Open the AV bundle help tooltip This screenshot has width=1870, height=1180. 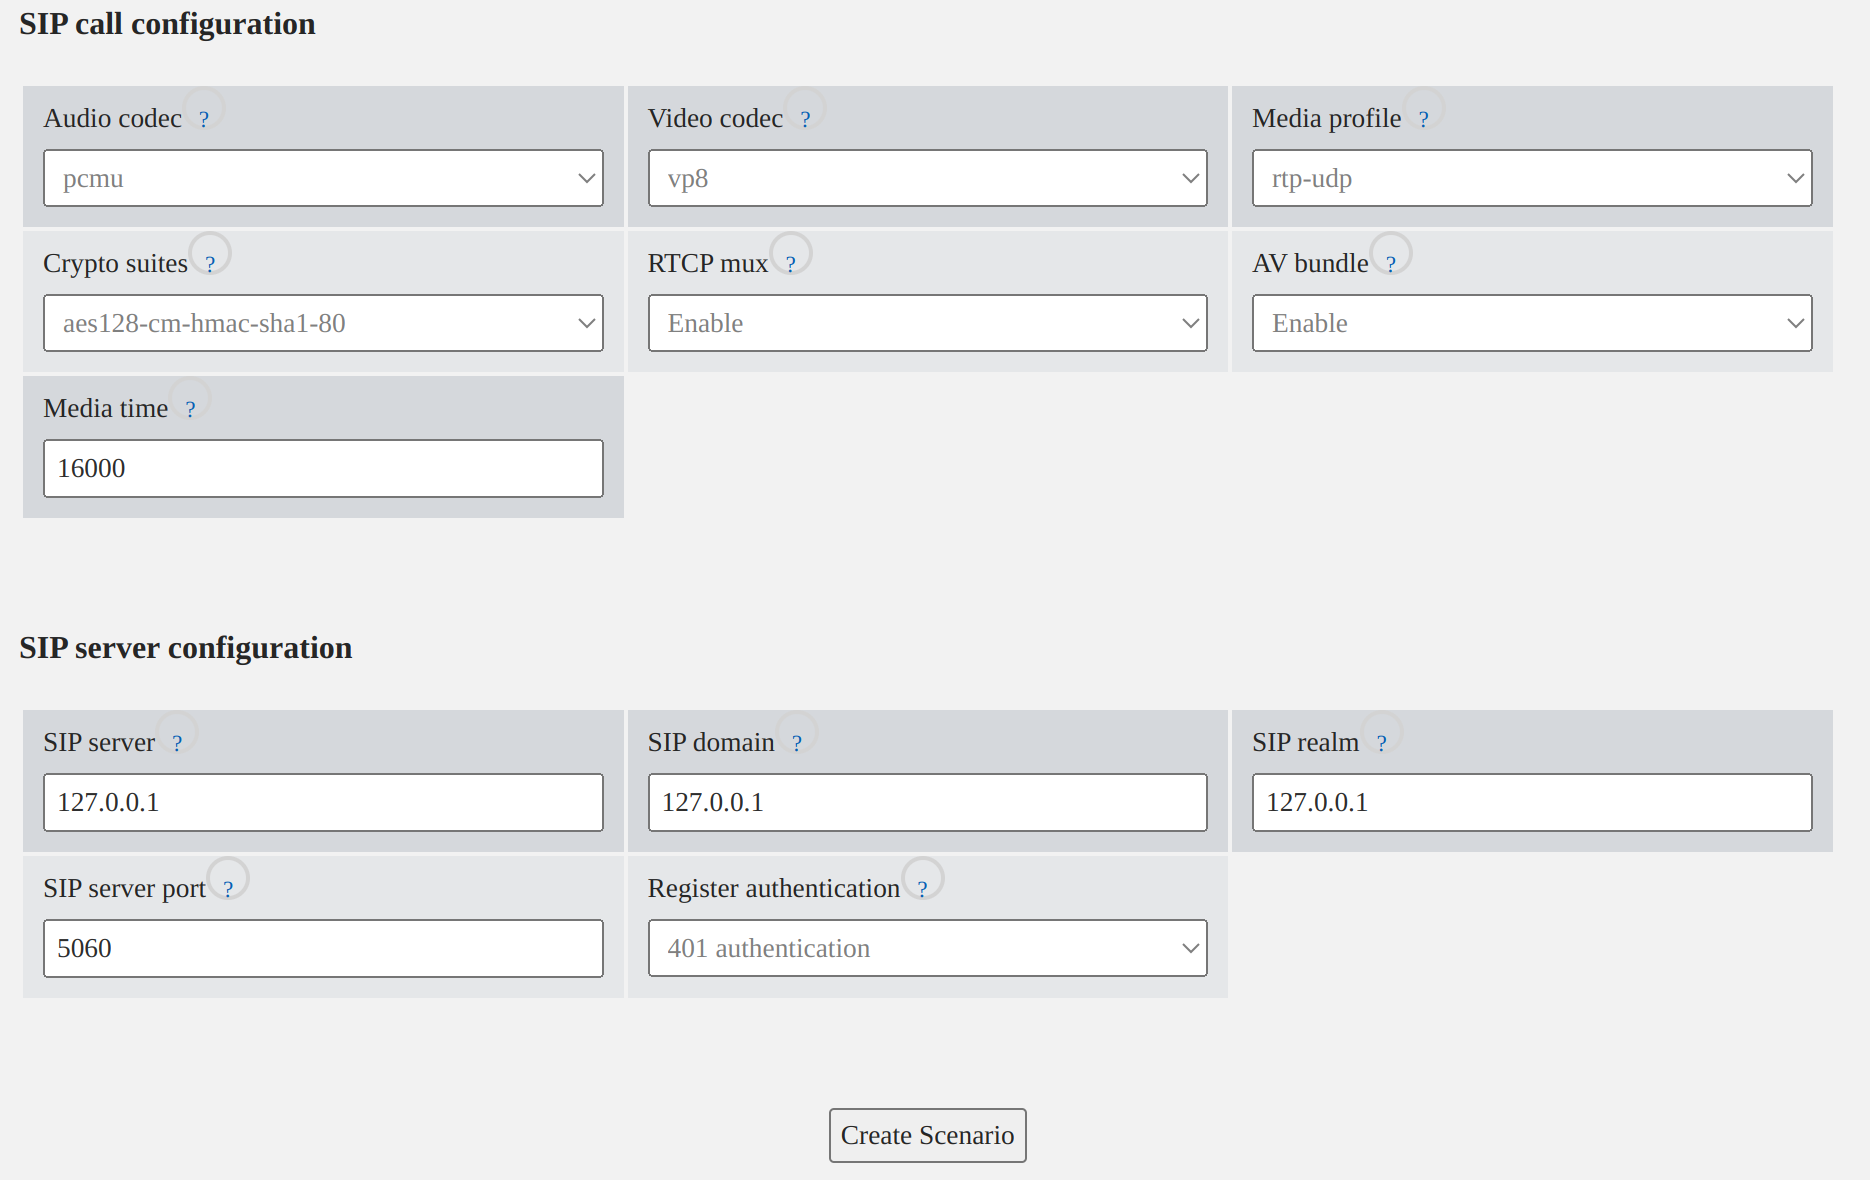[x=1390, y=264]
